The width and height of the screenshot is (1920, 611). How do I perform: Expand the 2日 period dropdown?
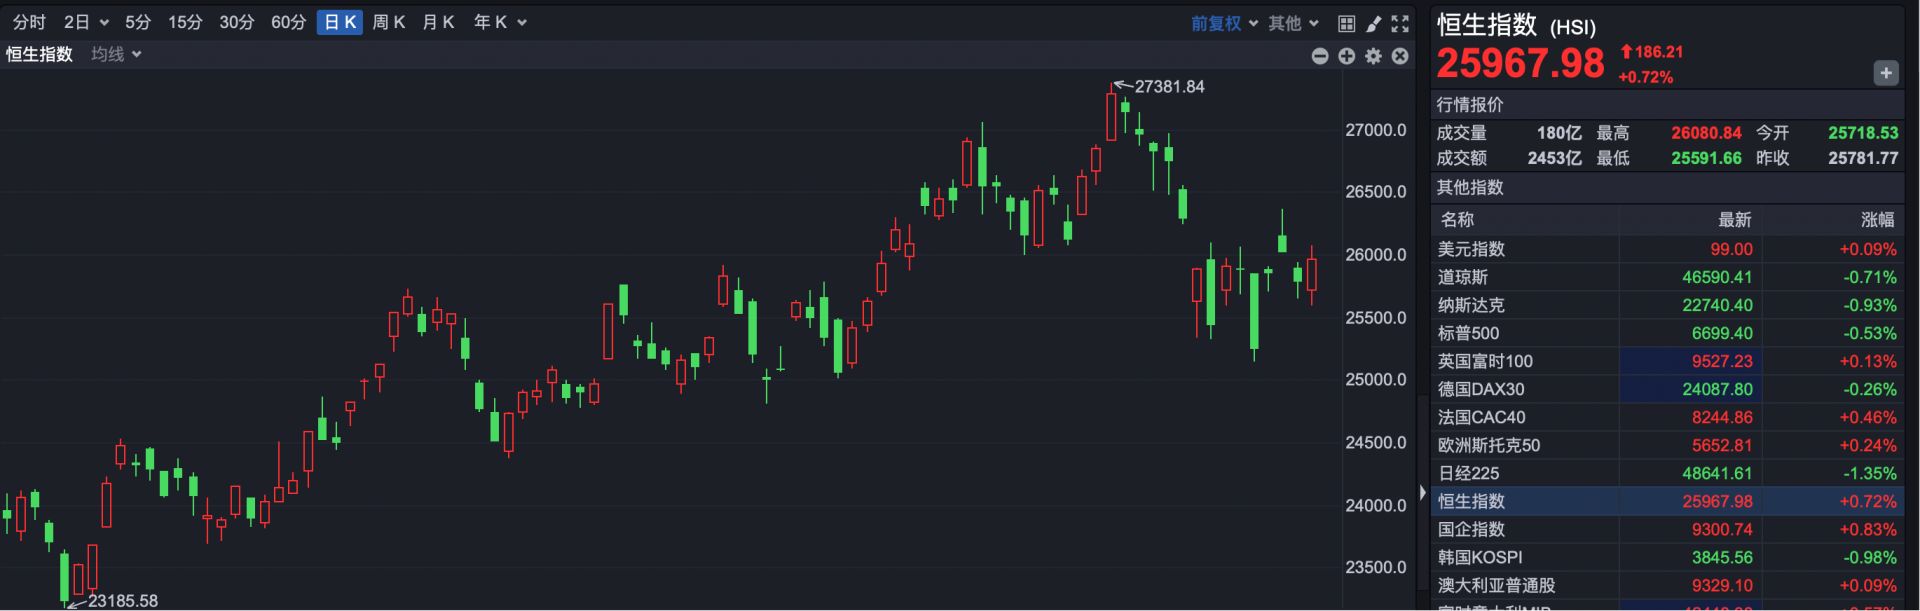86,22
